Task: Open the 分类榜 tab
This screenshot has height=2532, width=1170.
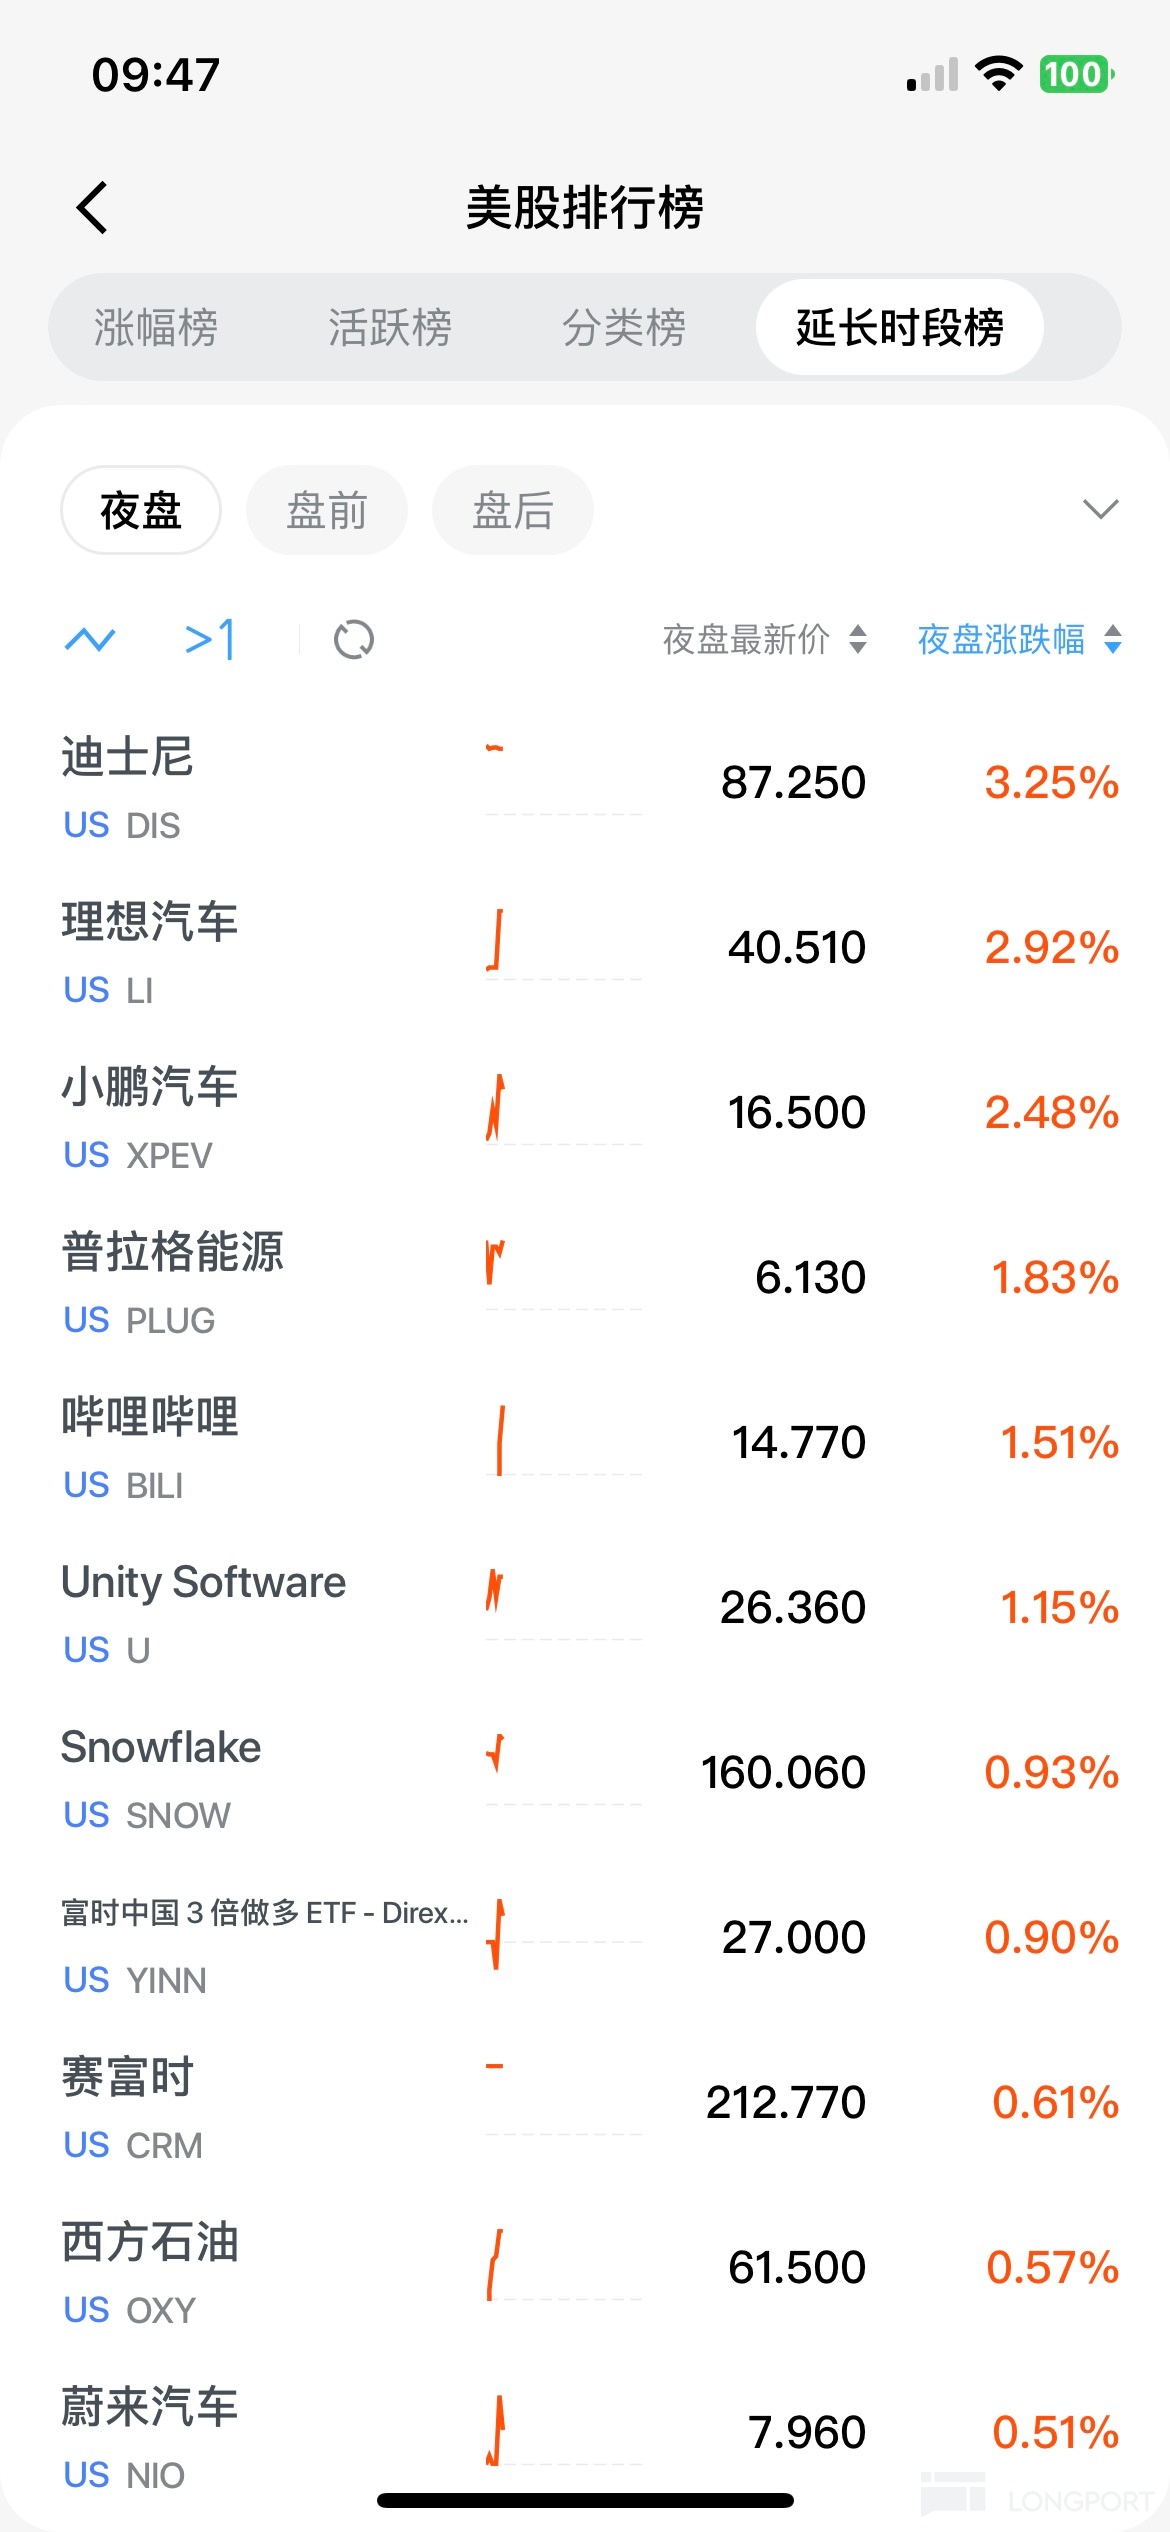Action: (624, 328)
